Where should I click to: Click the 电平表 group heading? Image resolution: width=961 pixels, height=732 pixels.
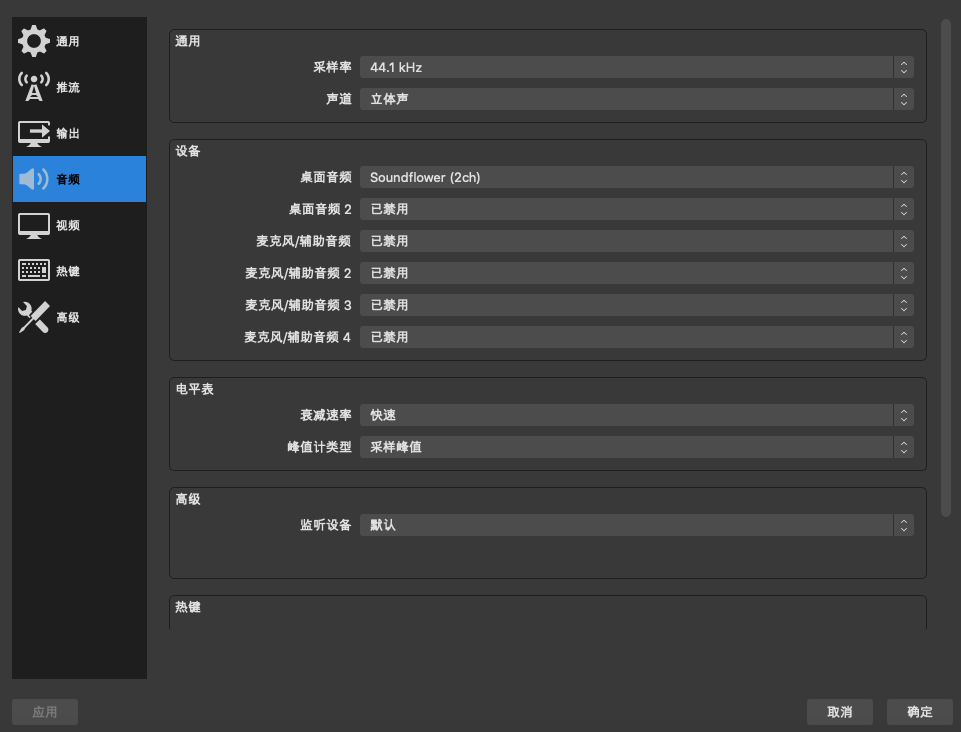point(194,389)
